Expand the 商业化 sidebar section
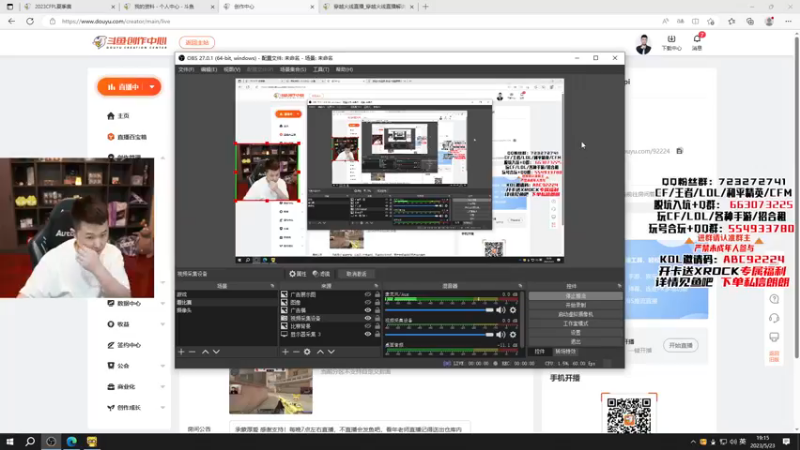Image resolution: width=800 pixels, height=450 pixels. coord(163,387)
